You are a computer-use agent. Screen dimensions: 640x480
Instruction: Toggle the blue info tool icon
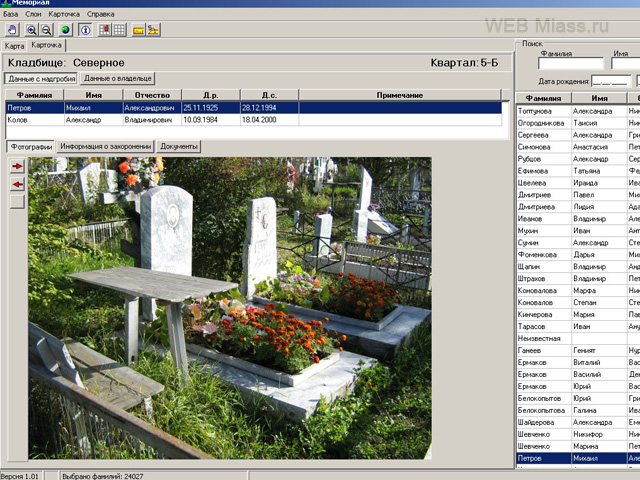coord(85,30)
